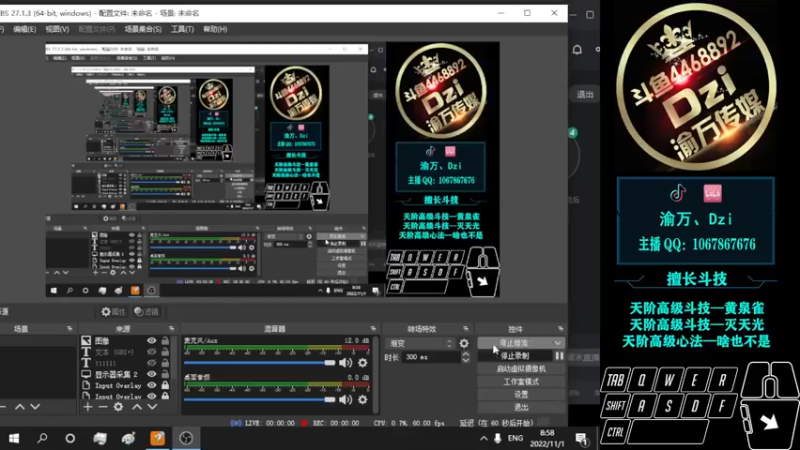Start virtual camera with 启动虚拟摄像机
Image resolution: width=800 pixels, height=450 pixels.
point(521,368)
